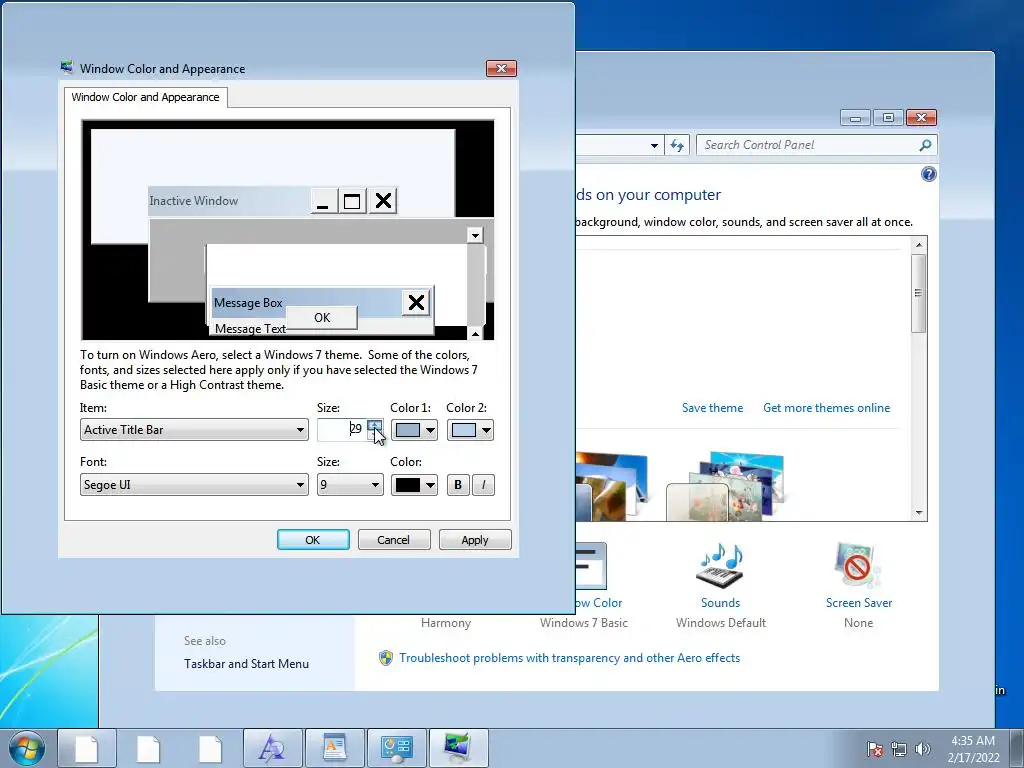This screenshot has height=768, width=1024.
Task: Click the Inactive Window title in the preview
Action: [x=193, y=201]
